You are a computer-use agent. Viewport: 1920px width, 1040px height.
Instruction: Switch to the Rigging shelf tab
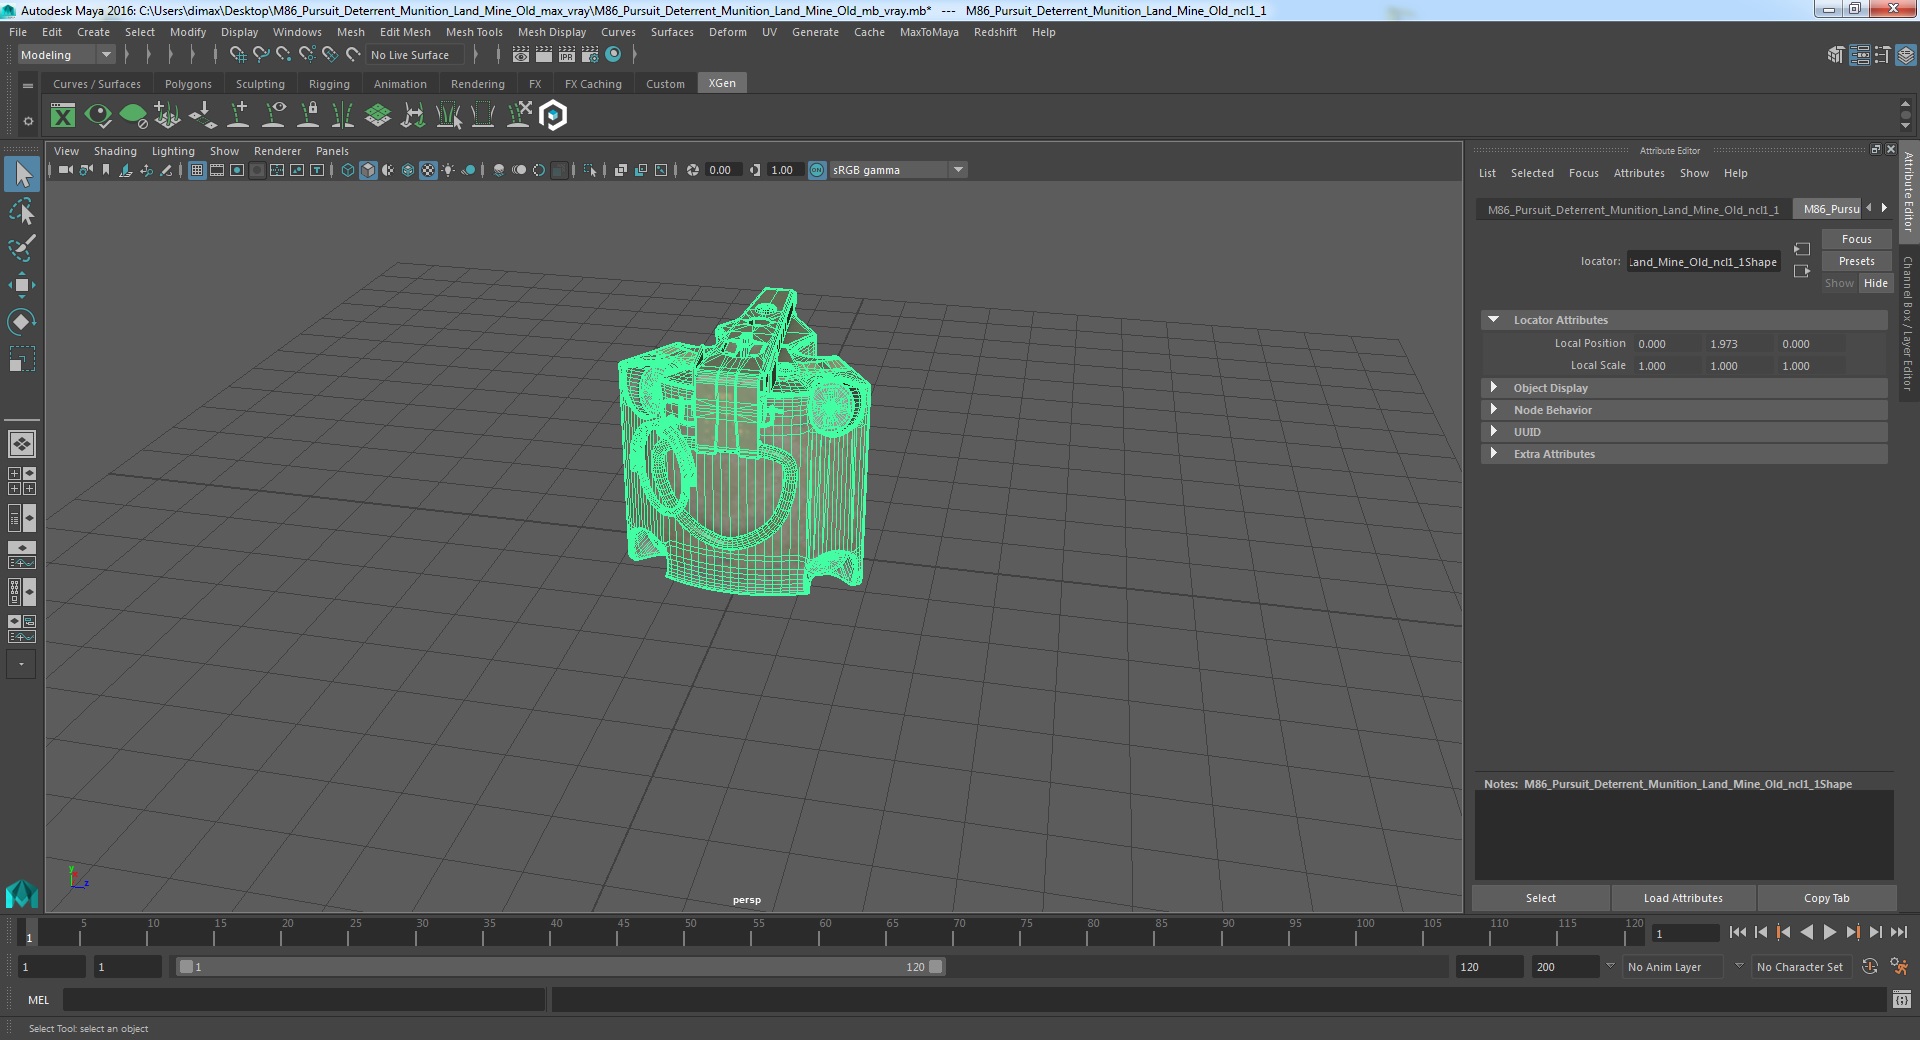pos(329,84)
